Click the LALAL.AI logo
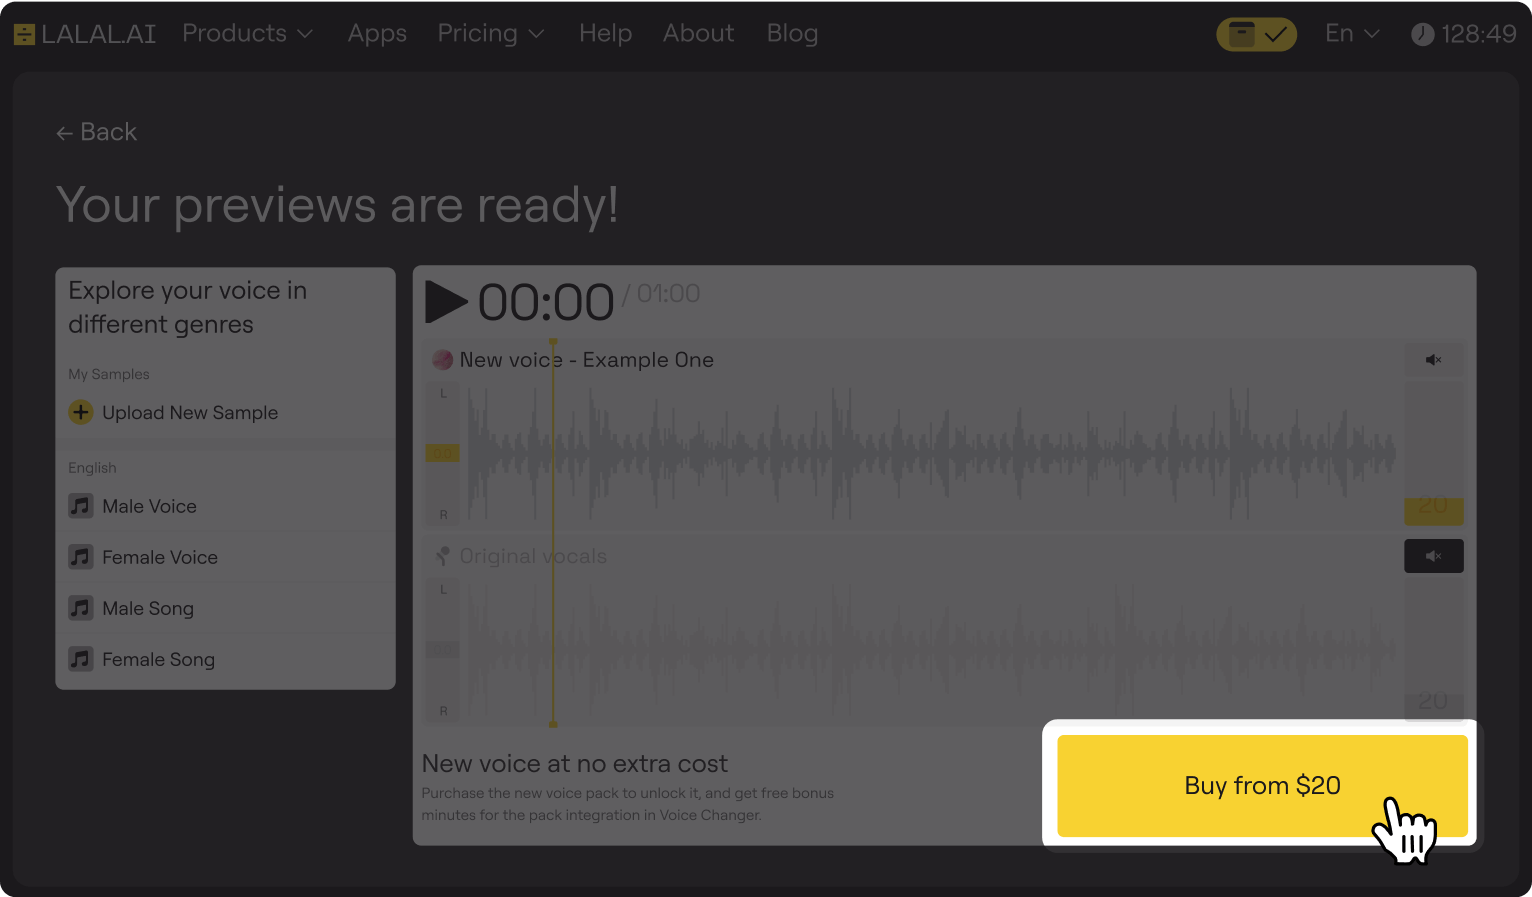The image size is (1532, 897). 85,33
